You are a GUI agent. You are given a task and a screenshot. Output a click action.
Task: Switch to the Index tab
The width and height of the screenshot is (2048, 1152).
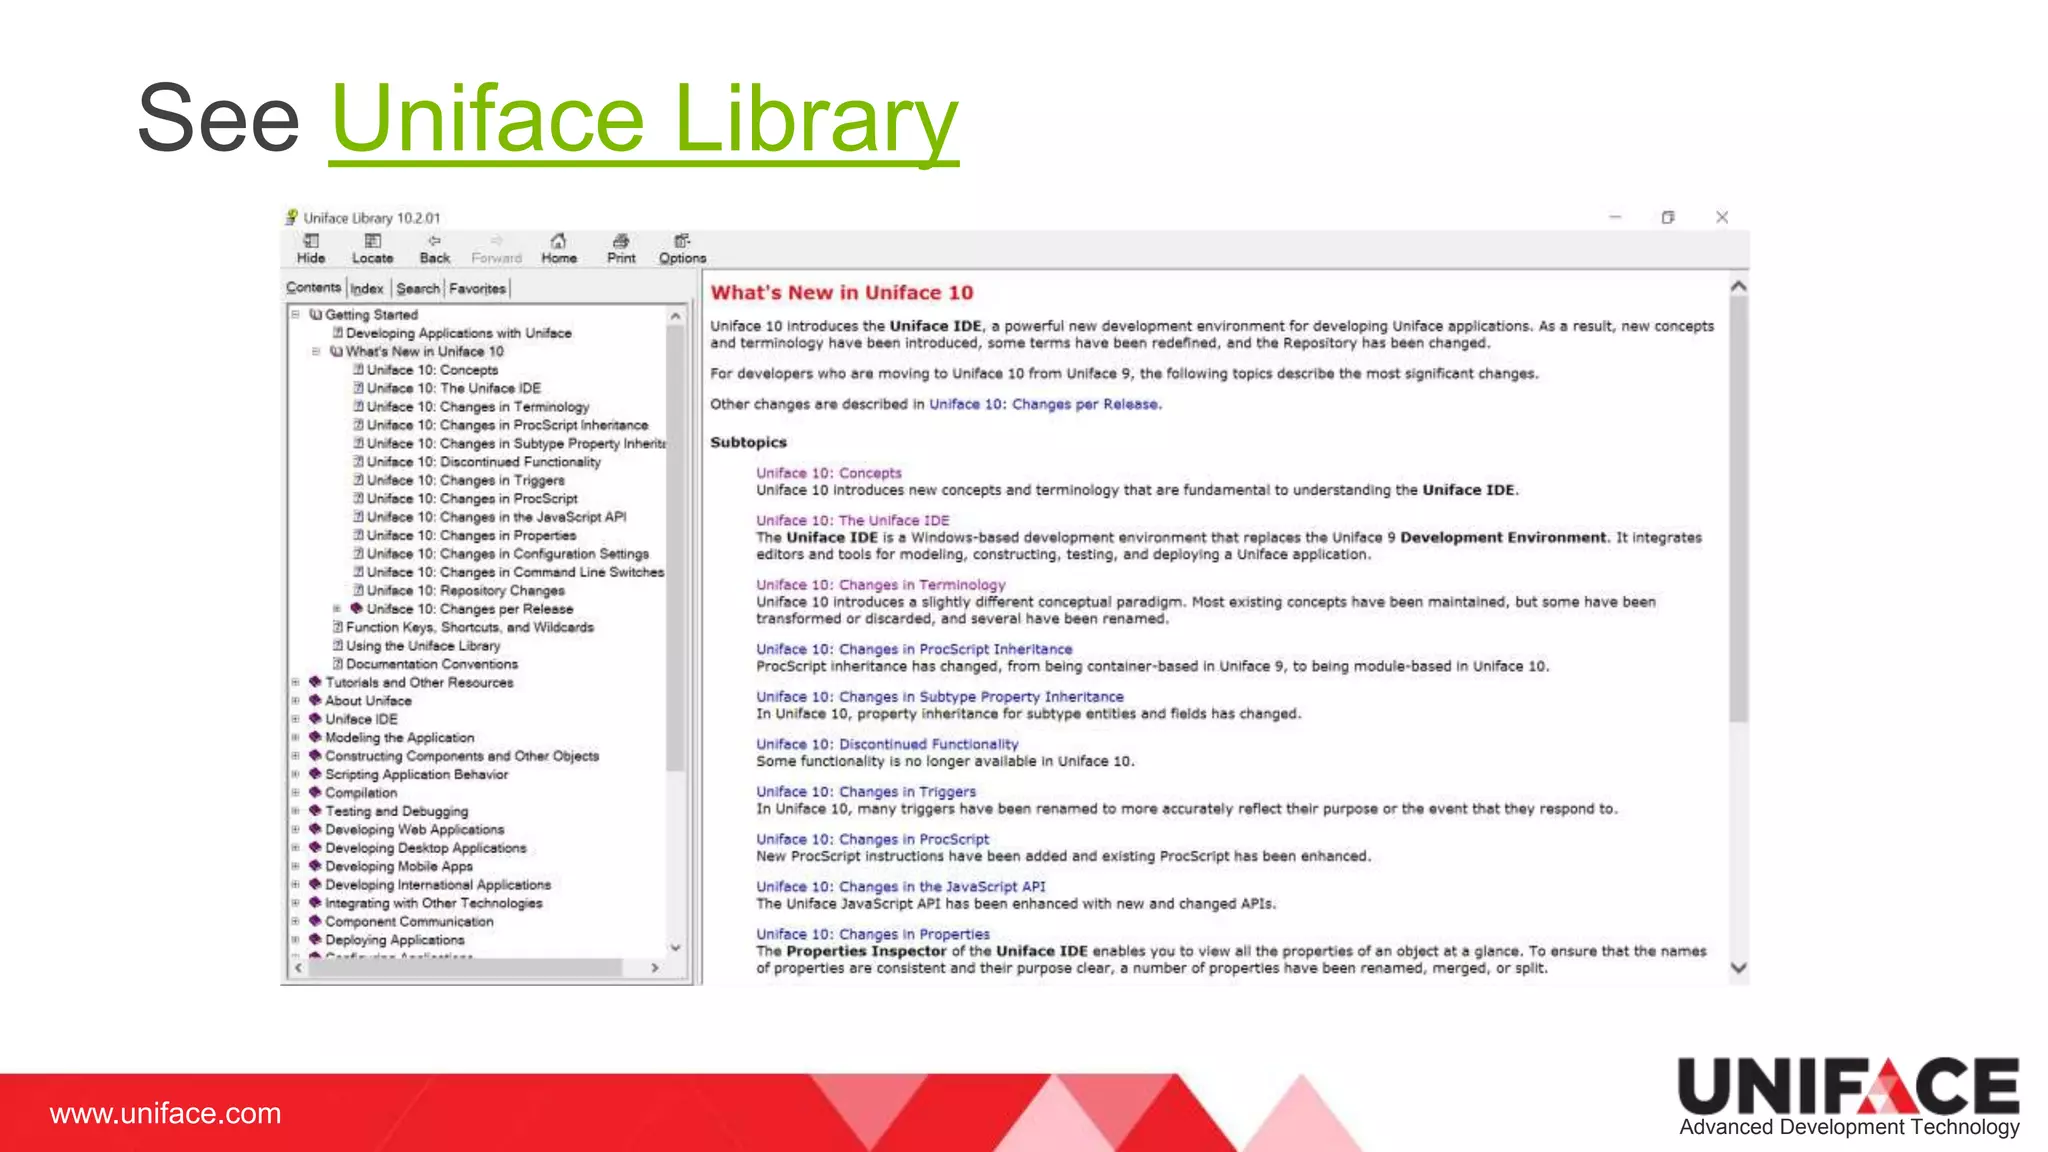[367, 288]
